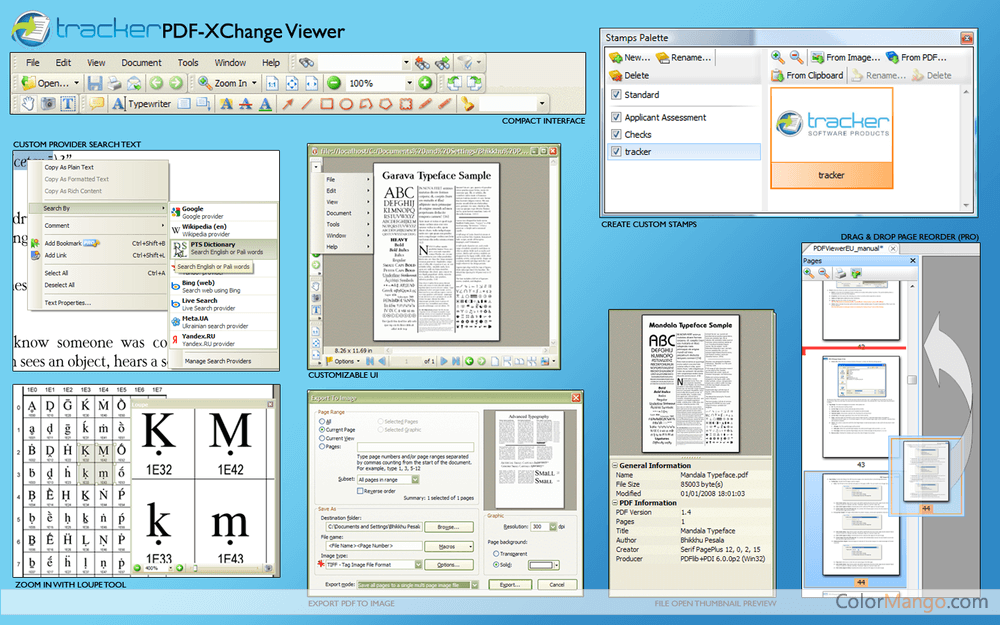Uncheck the tracker stamp collection

pos(616,152)
